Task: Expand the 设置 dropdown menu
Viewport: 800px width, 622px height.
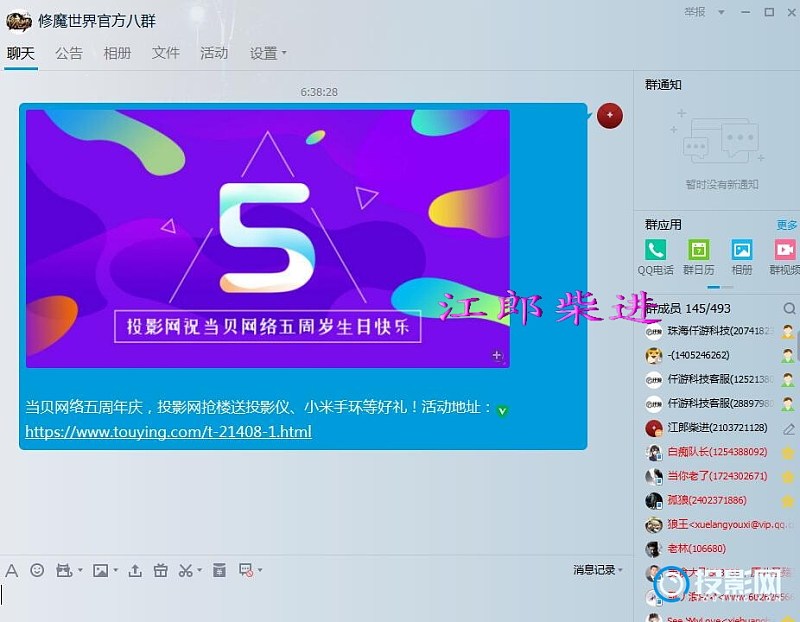Action: click(x=284, y=53)
